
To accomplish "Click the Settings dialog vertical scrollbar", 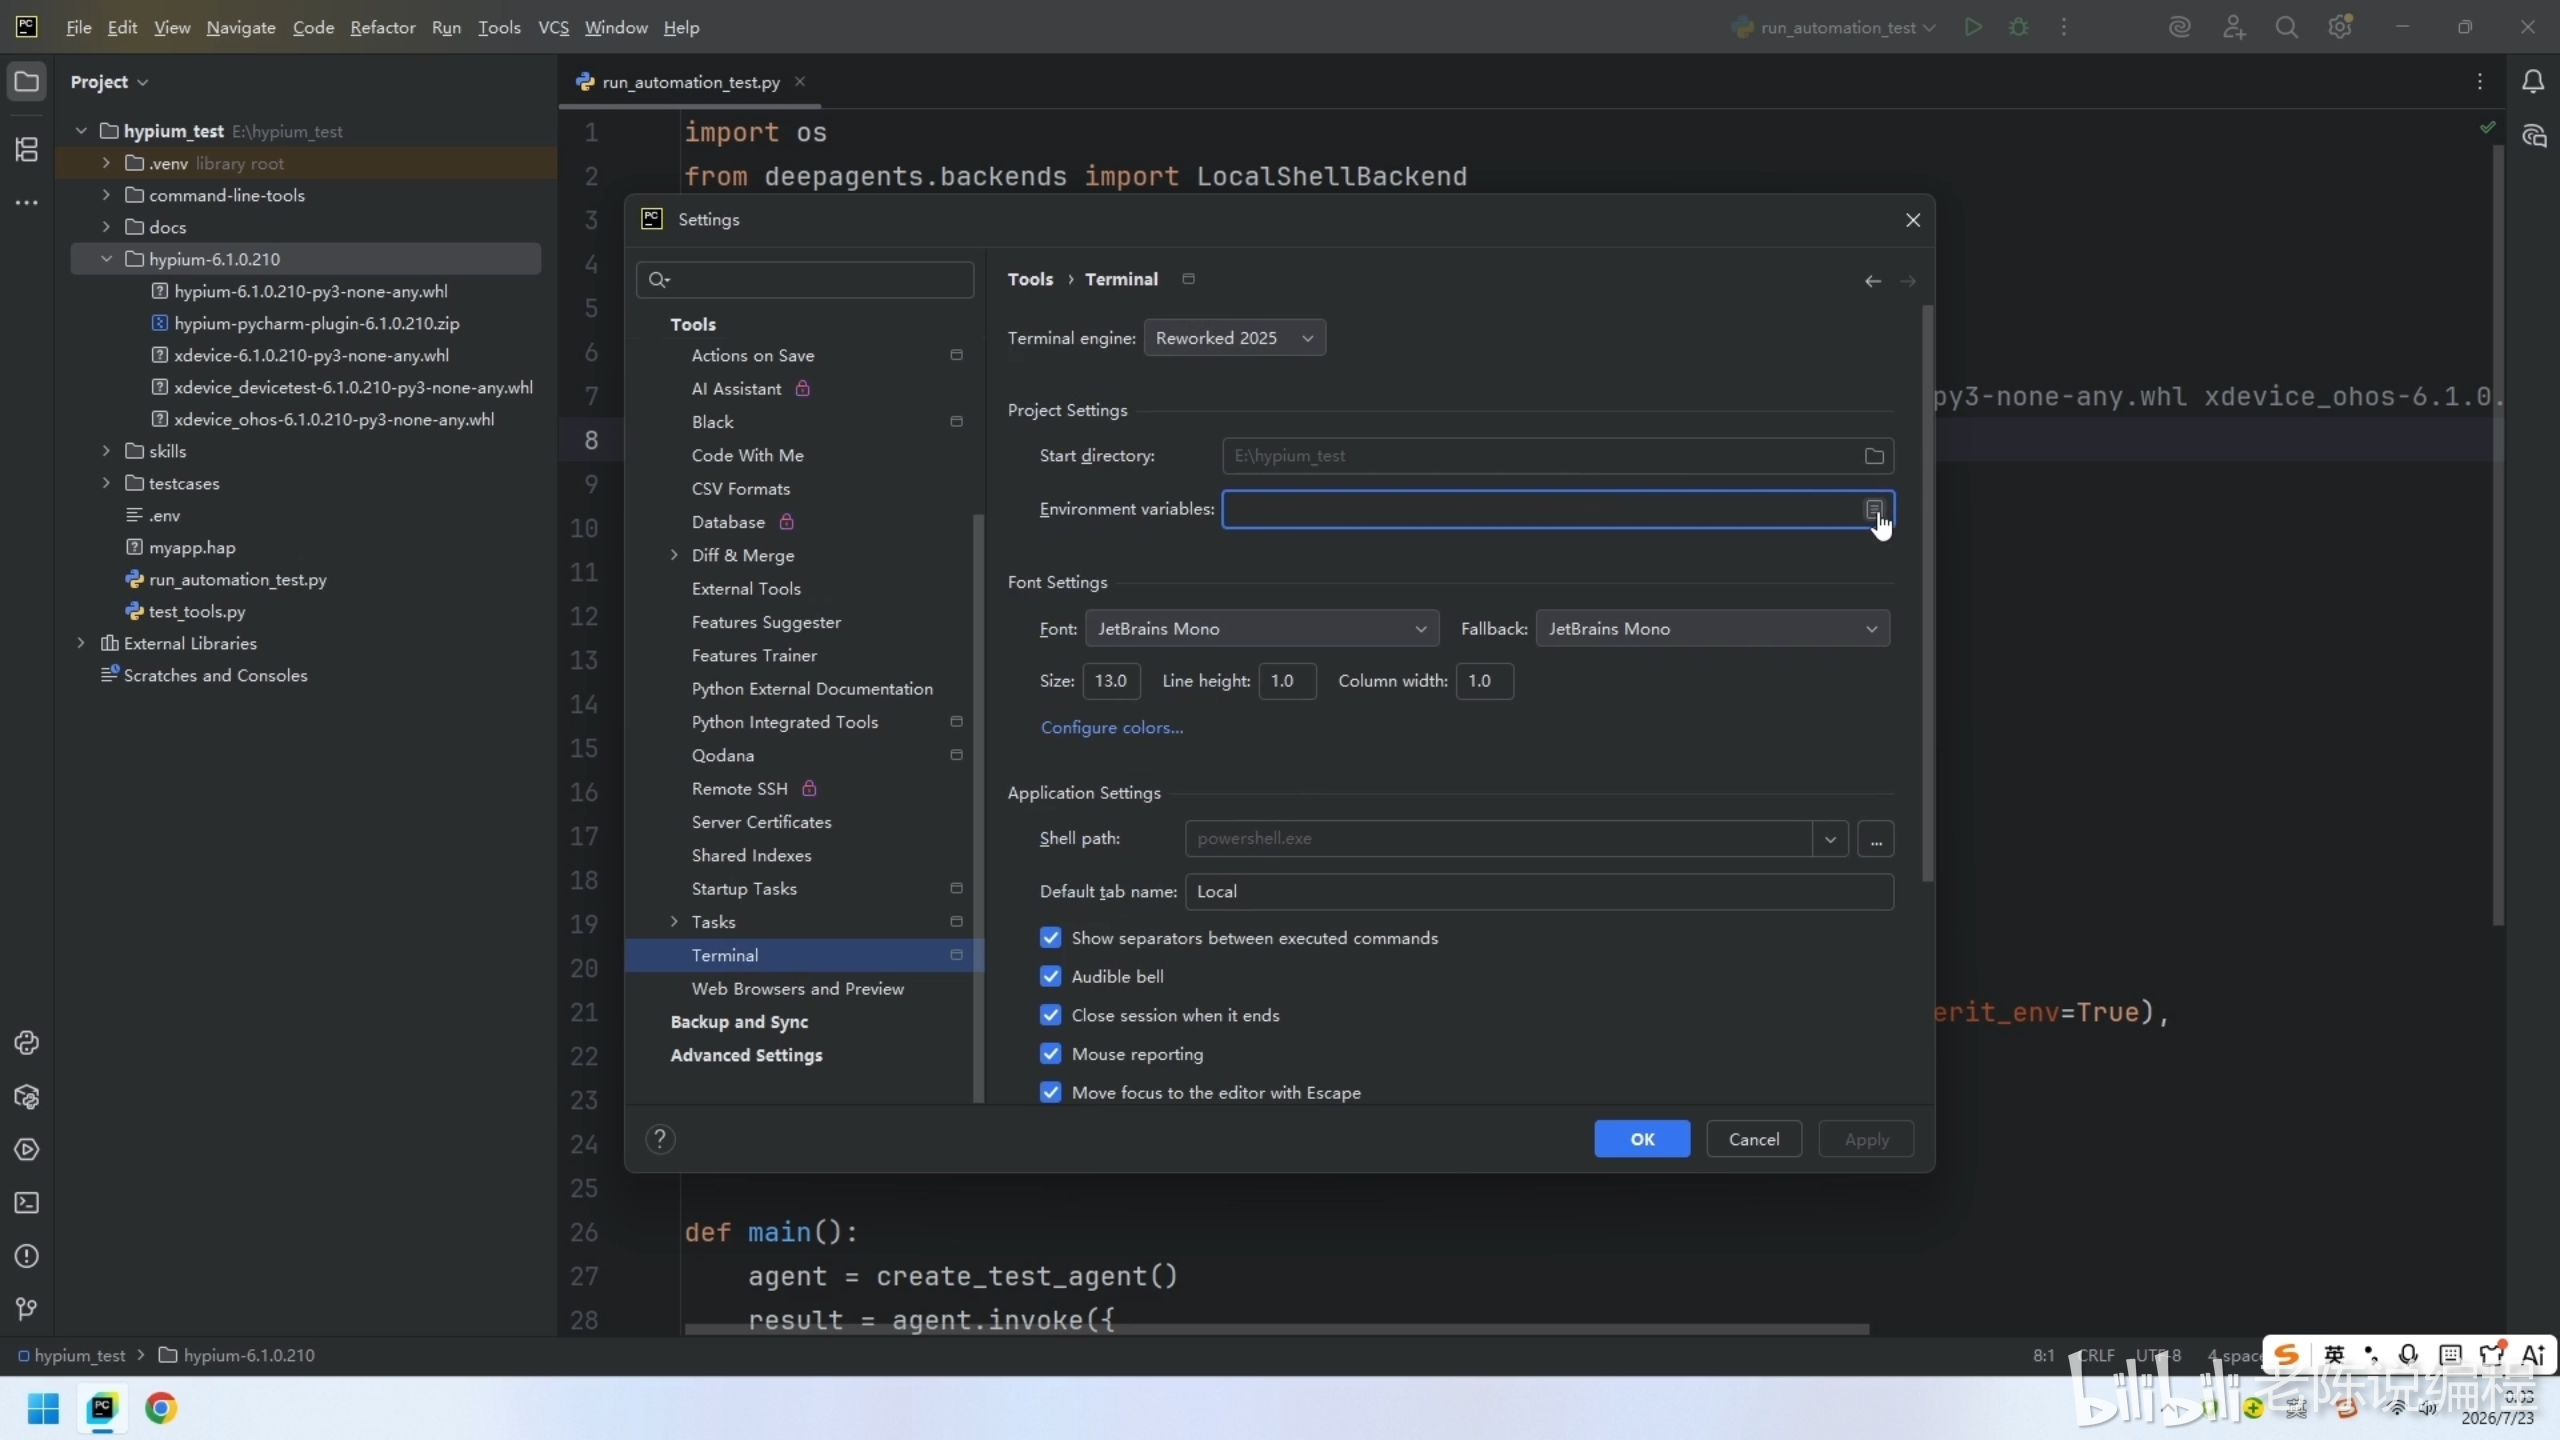I will pos(1927,595).
